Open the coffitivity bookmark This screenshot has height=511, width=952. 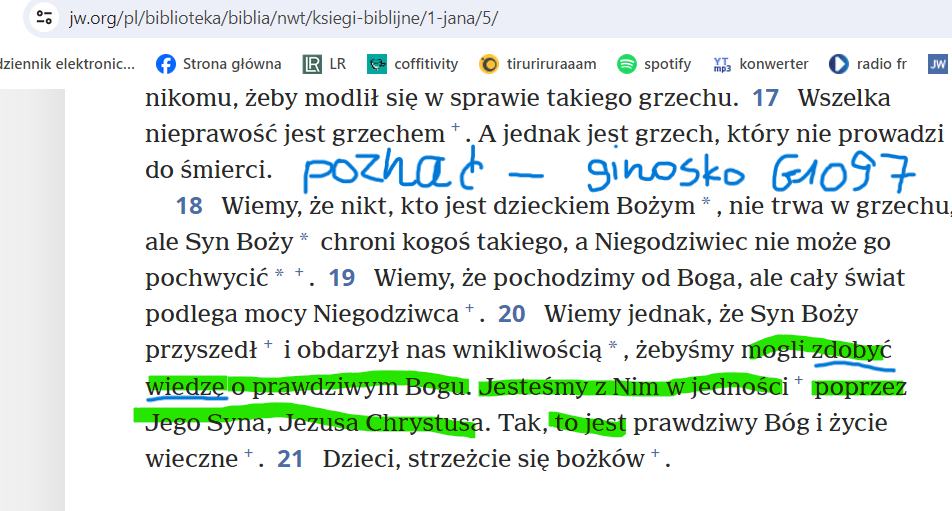pos(412,64)
